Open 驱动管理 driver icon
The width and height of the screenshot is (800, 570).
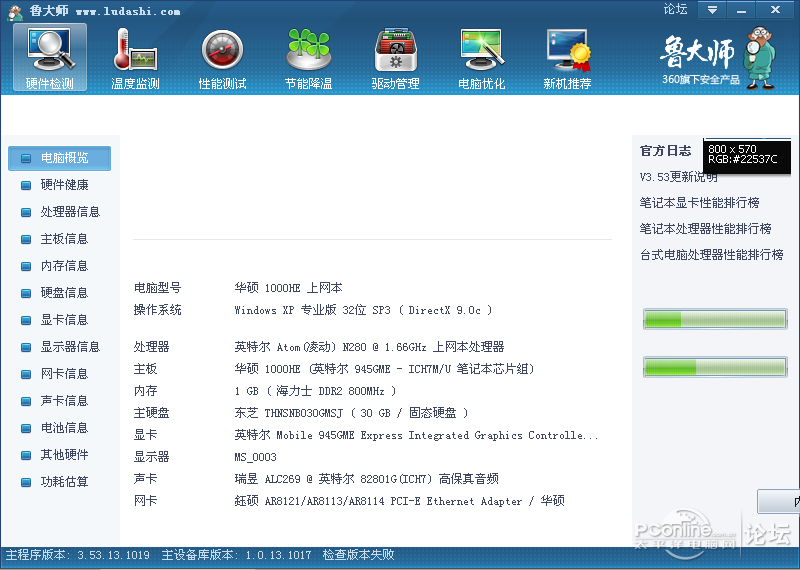(x=395, y=58)
